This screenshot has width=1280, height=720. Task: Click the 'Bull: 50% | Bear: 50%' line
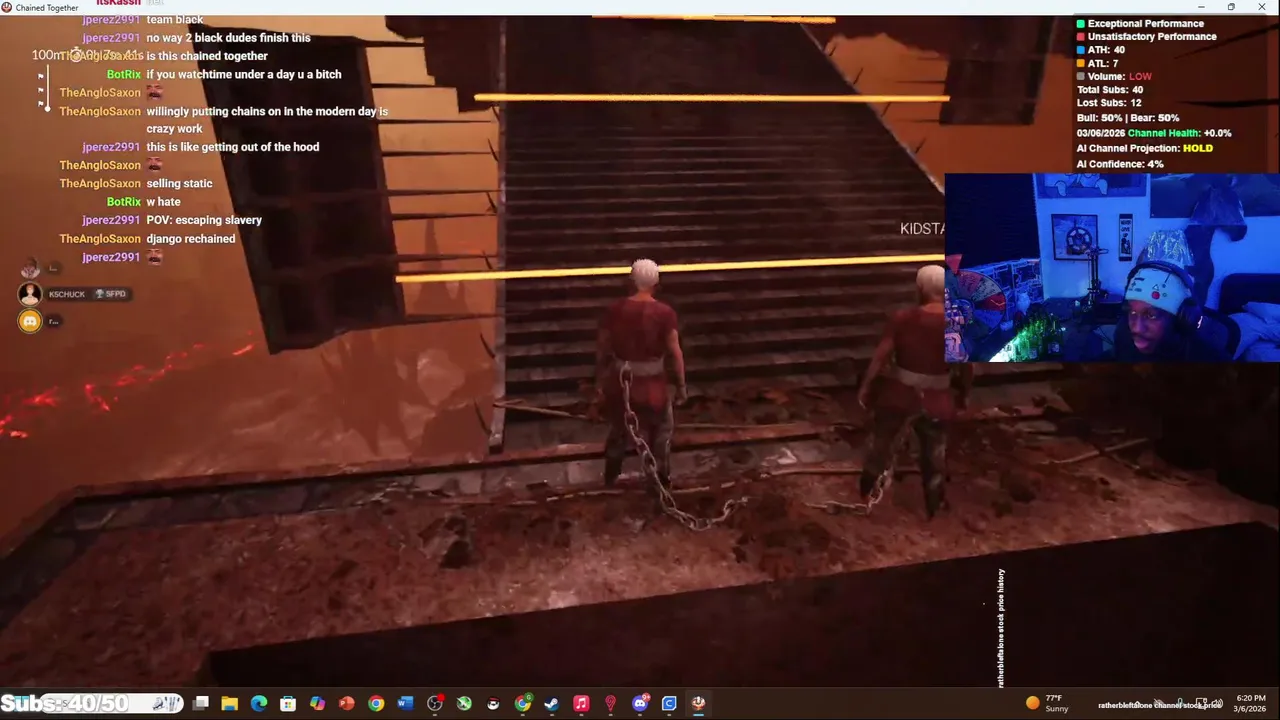(x=1127, y=118)
